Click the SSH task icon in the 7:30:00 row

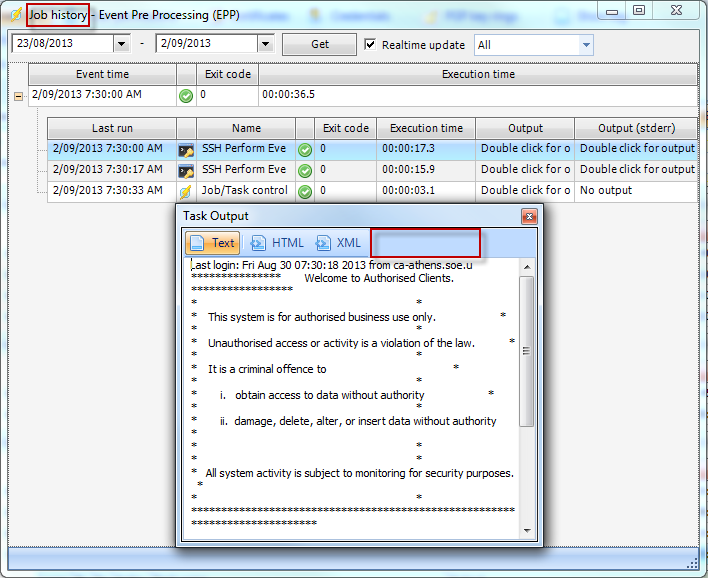pos(186,149)
